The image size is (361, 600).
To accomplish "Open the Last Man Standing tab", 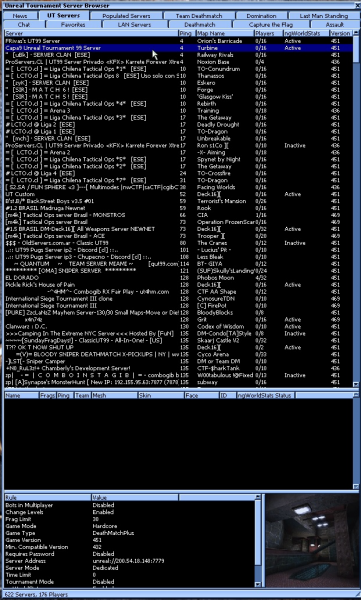I will [x=323, y=16].
